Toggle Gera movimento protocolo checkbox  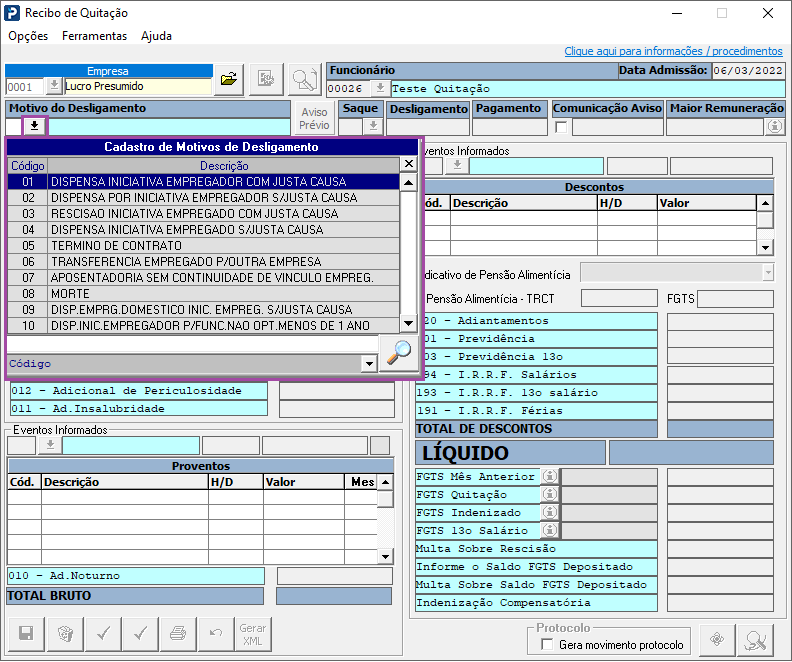[547, 644]
